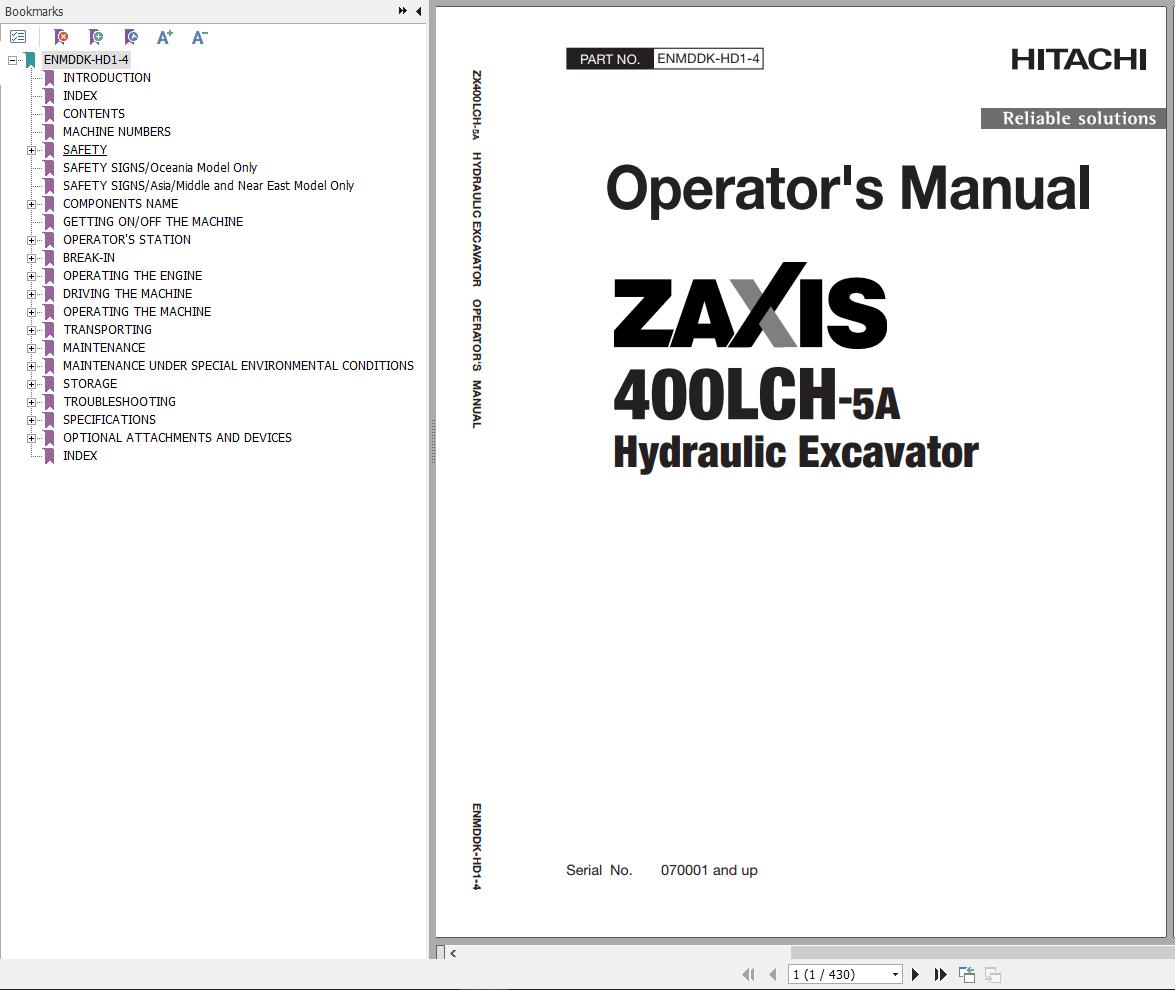The width and height of the screenshot is (1175, 990).
Task: Open GETTING ON/OFF THE MACHINE bookmark
Action: coord(153,221)
